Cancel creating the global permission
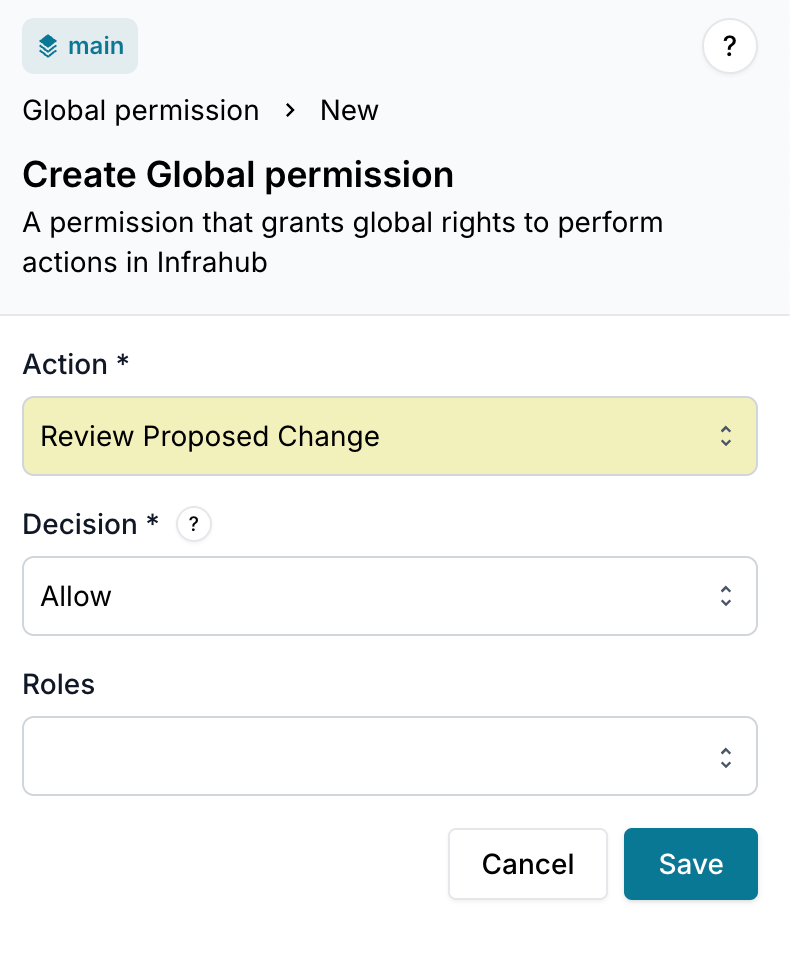The width and height of the screenshot is (790, 964). pos(528,864)
